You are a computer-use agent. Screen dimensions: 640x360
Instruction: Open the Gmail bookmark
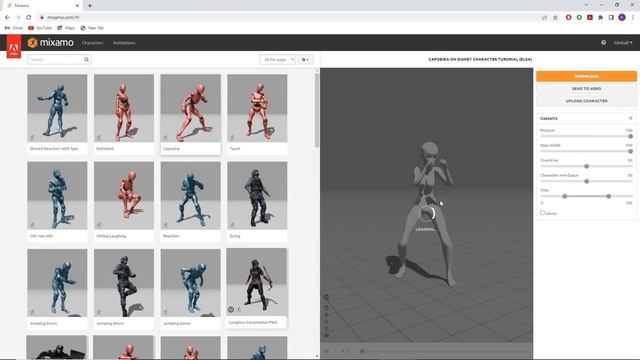14,28
